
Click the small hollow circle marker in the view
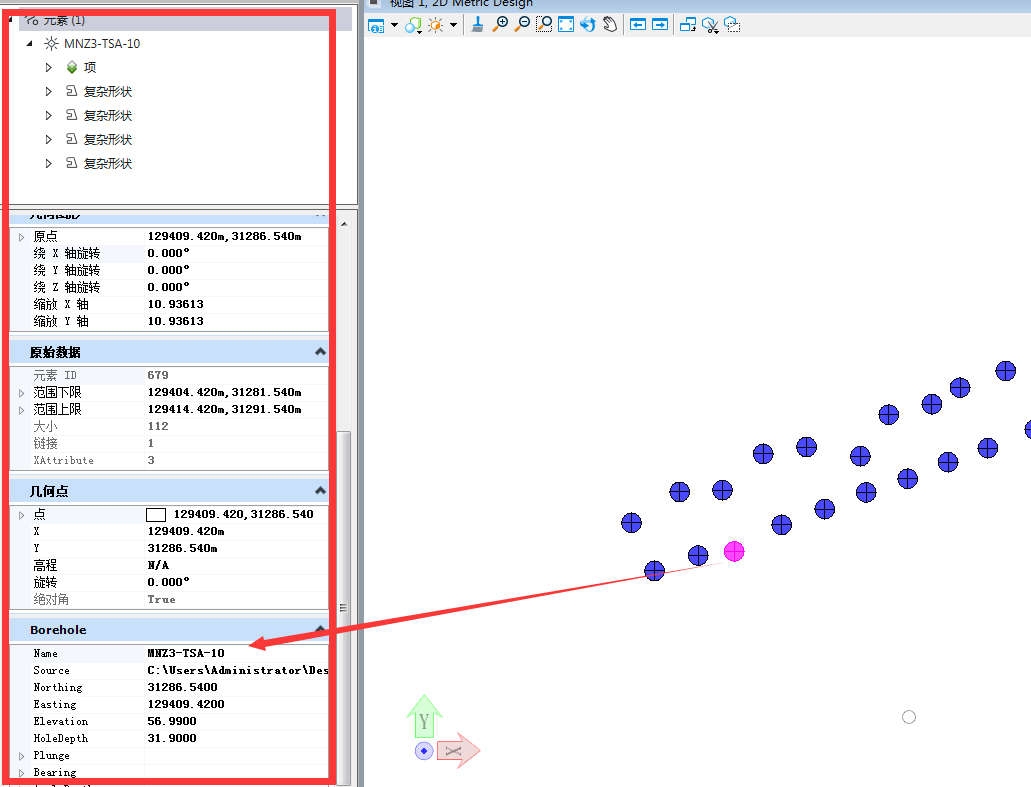click(x=909, y=717)
